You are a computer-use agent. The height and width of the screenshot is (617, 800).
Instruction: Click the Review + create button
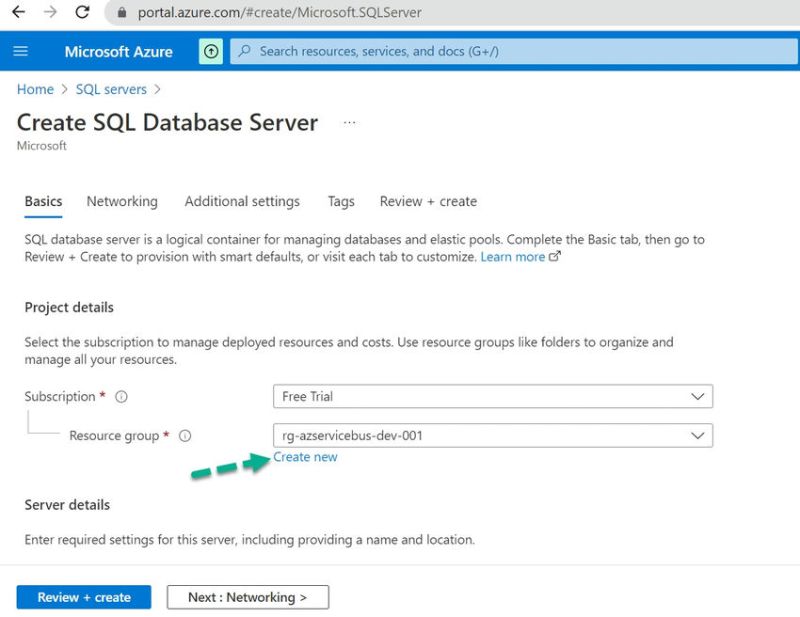pyautogui.click(x=83, y=597)
